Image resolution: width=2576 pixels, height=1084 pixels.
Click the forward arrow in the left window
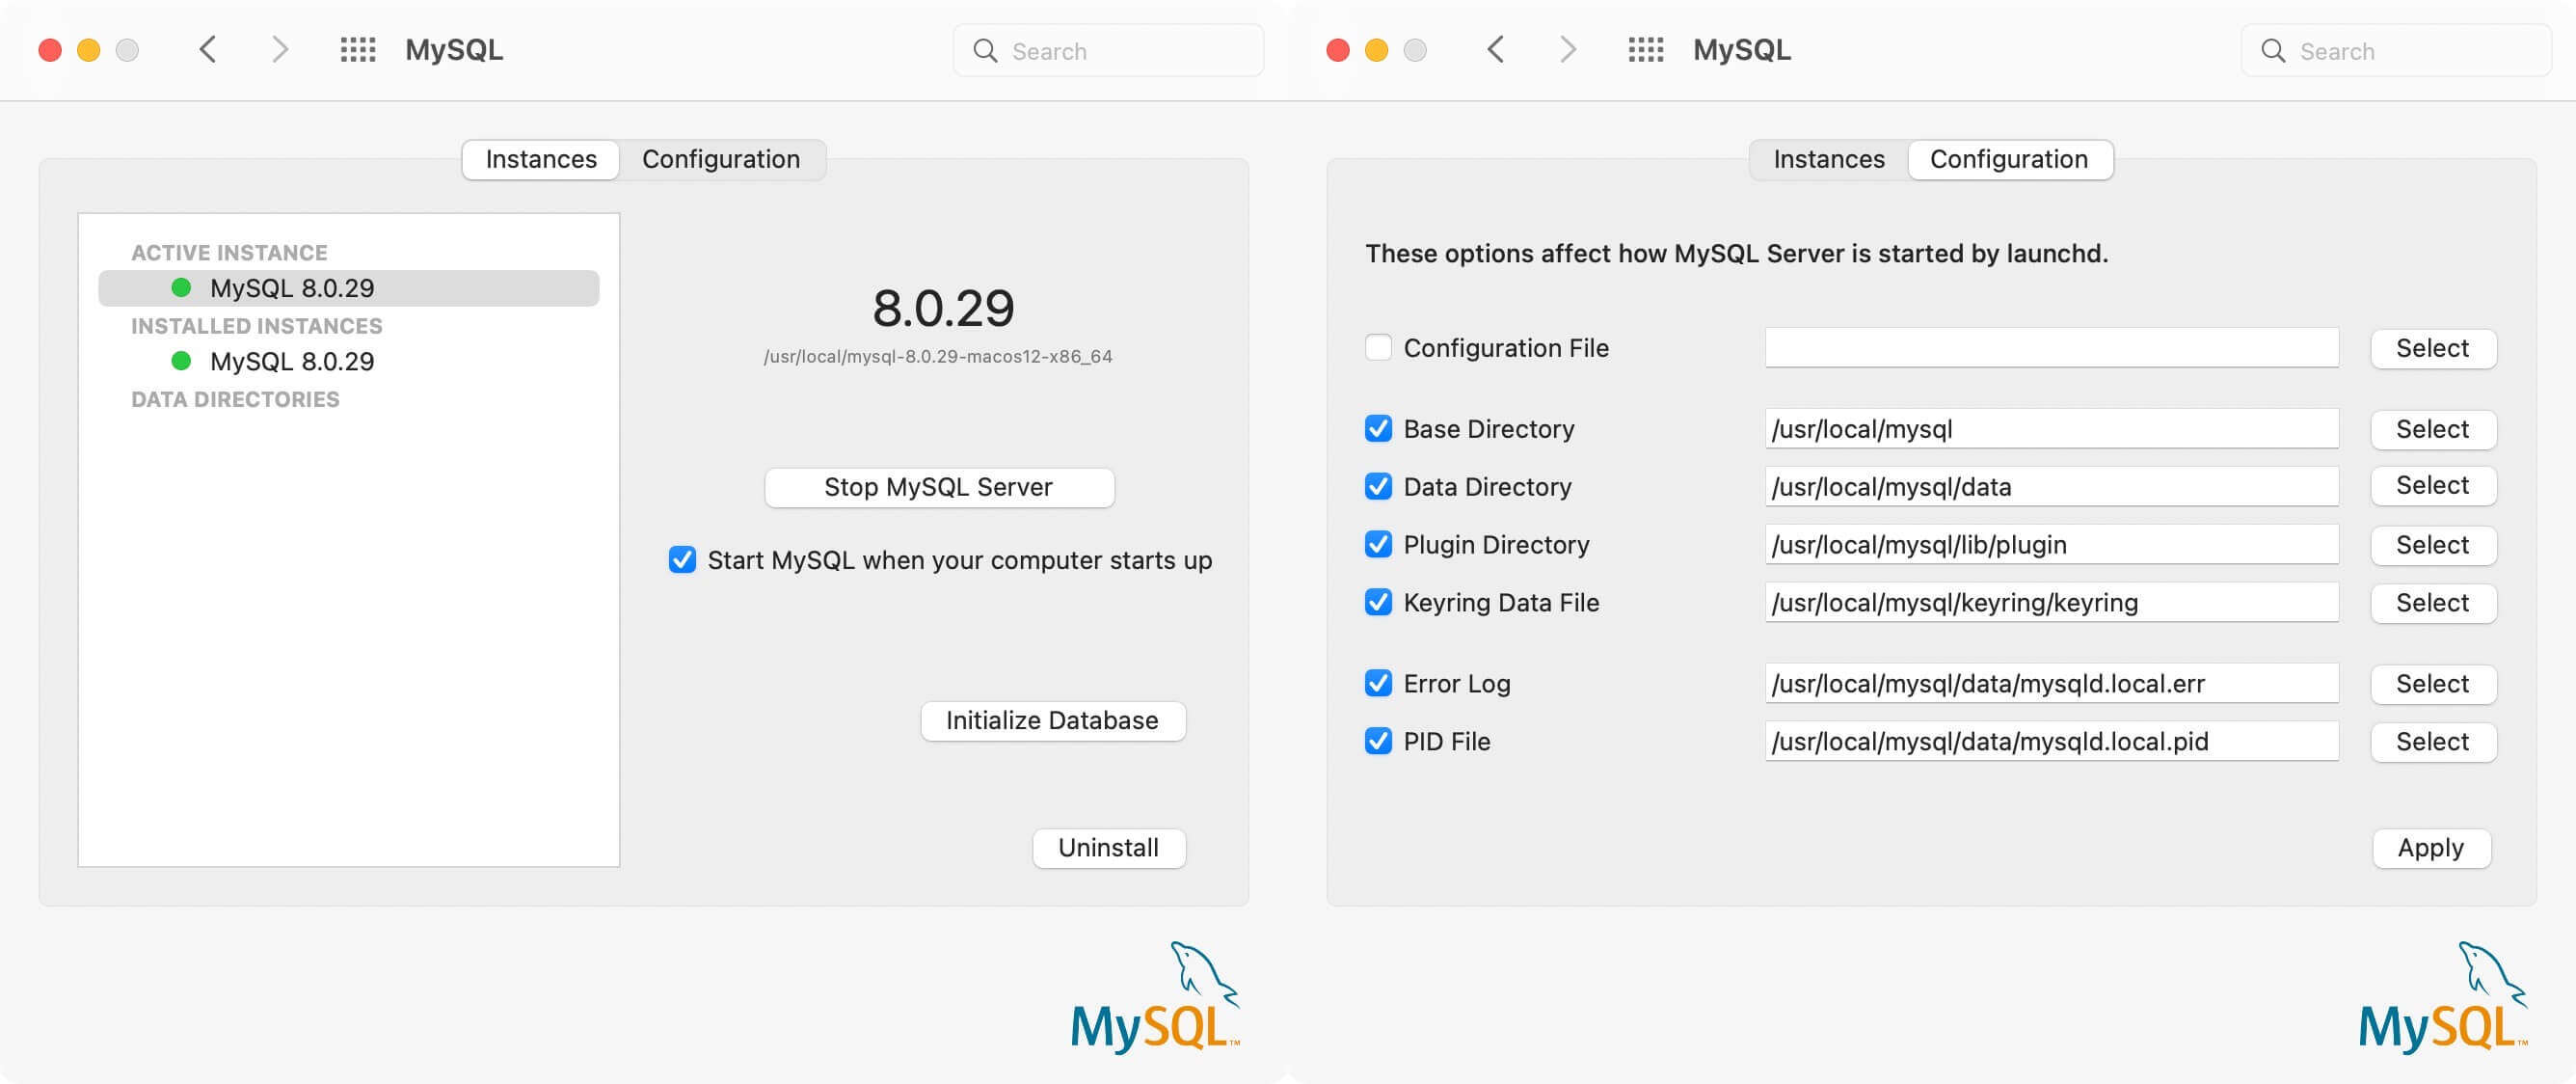(x=280, y=50)
